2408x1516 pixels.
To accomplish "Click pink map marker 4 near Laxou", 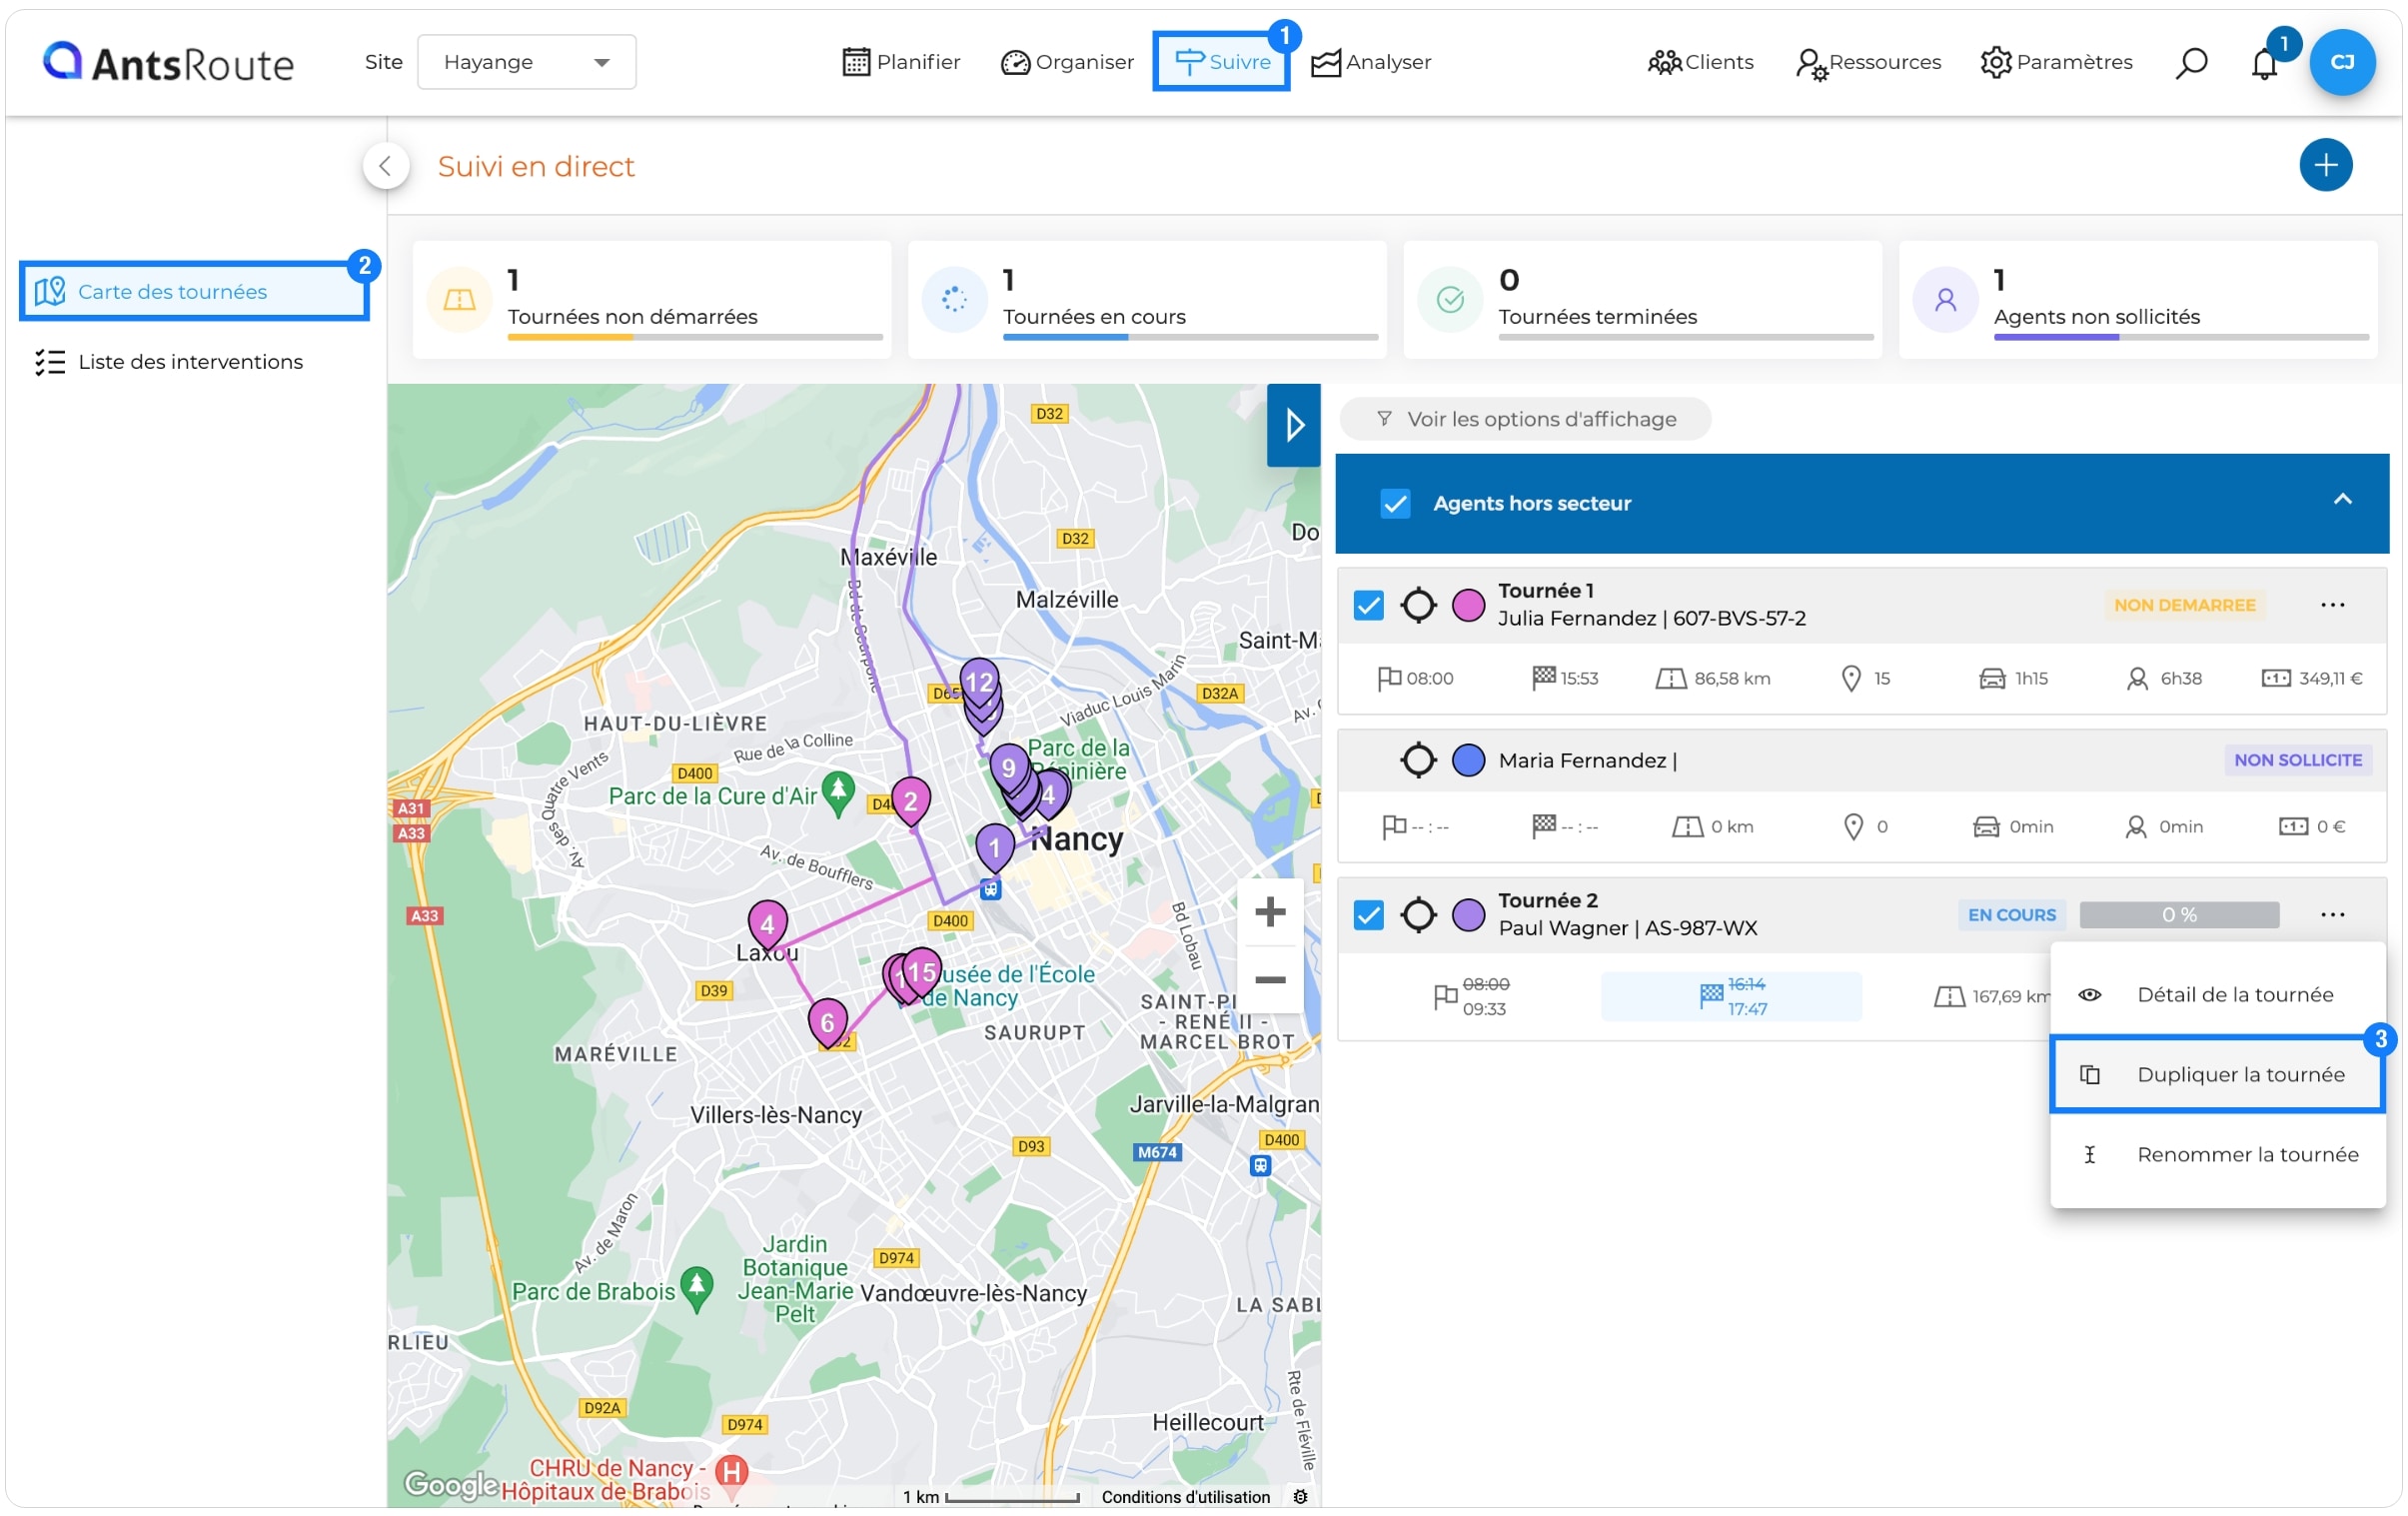I will tap(767, 926).
